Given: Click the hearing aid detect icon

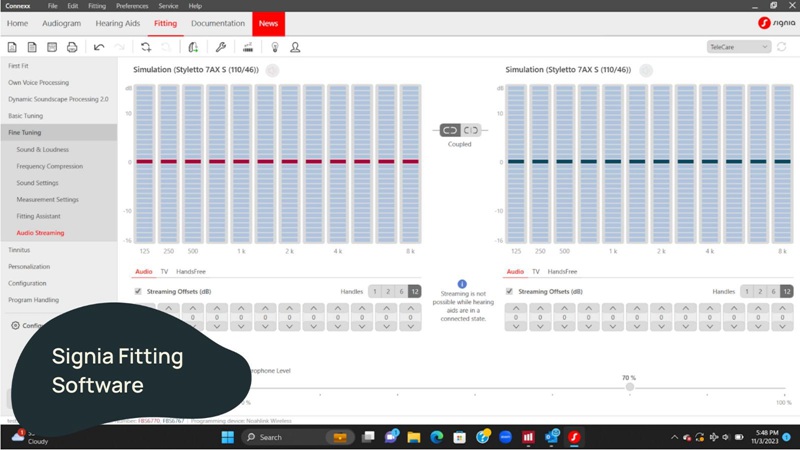Looking at the screenshot, I should [193, 47].
